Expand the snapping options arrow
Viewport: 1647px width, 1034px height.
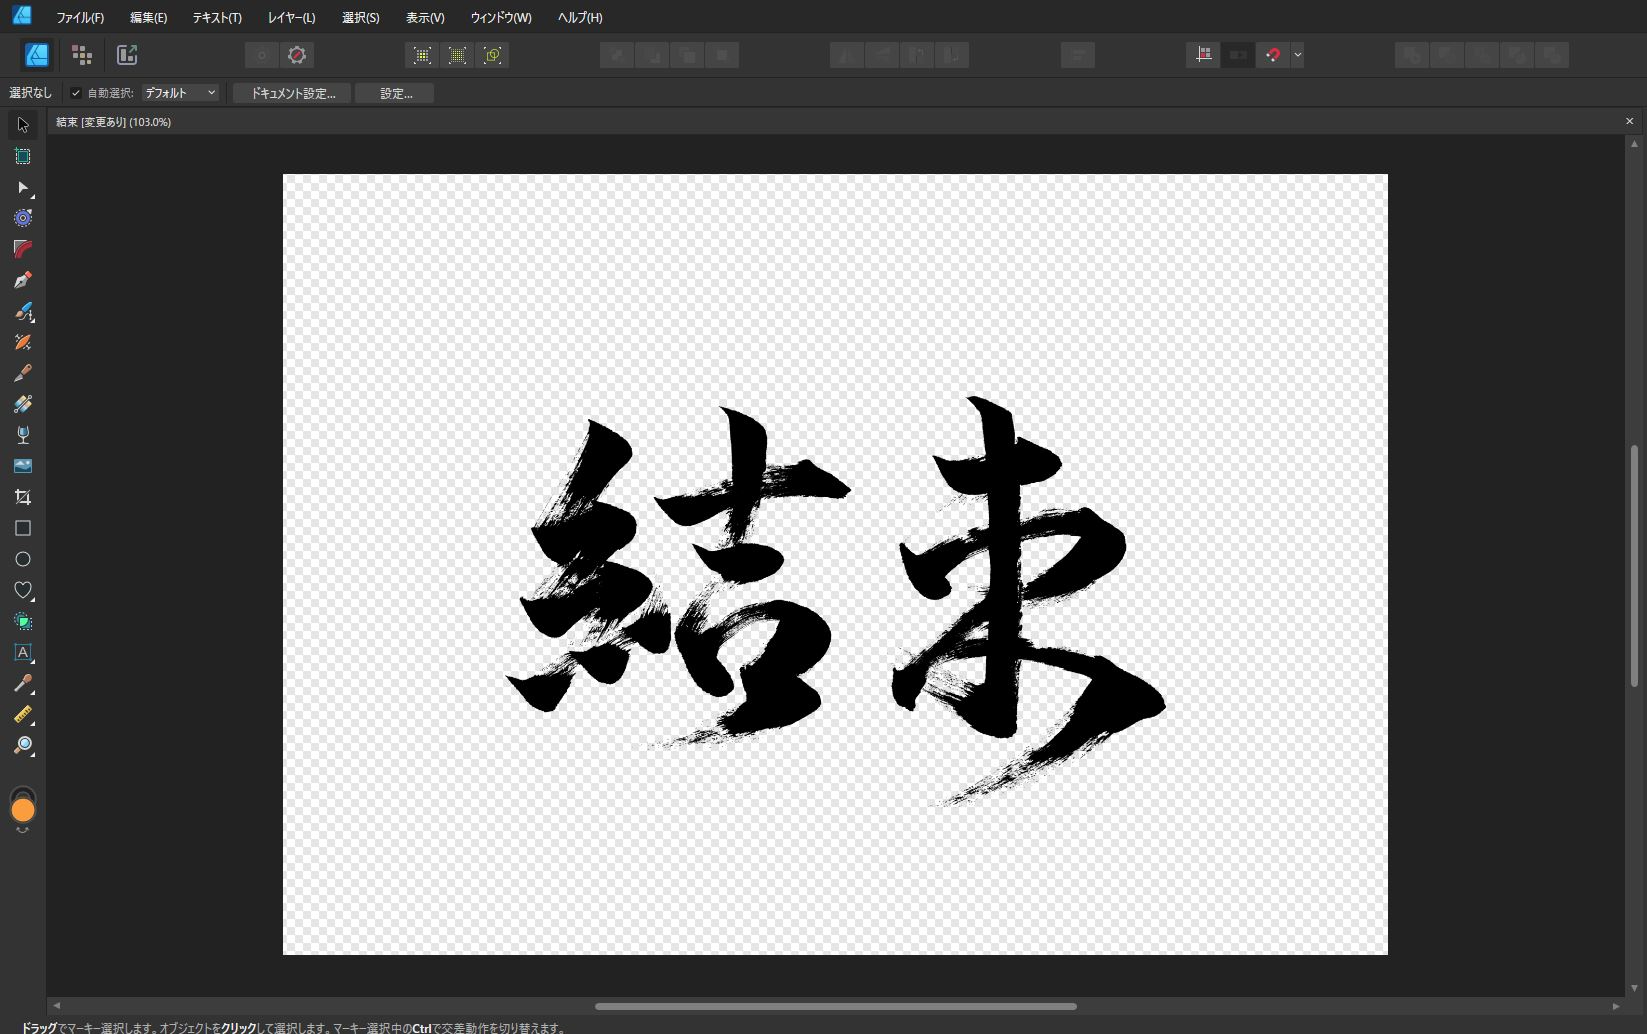1297,55
